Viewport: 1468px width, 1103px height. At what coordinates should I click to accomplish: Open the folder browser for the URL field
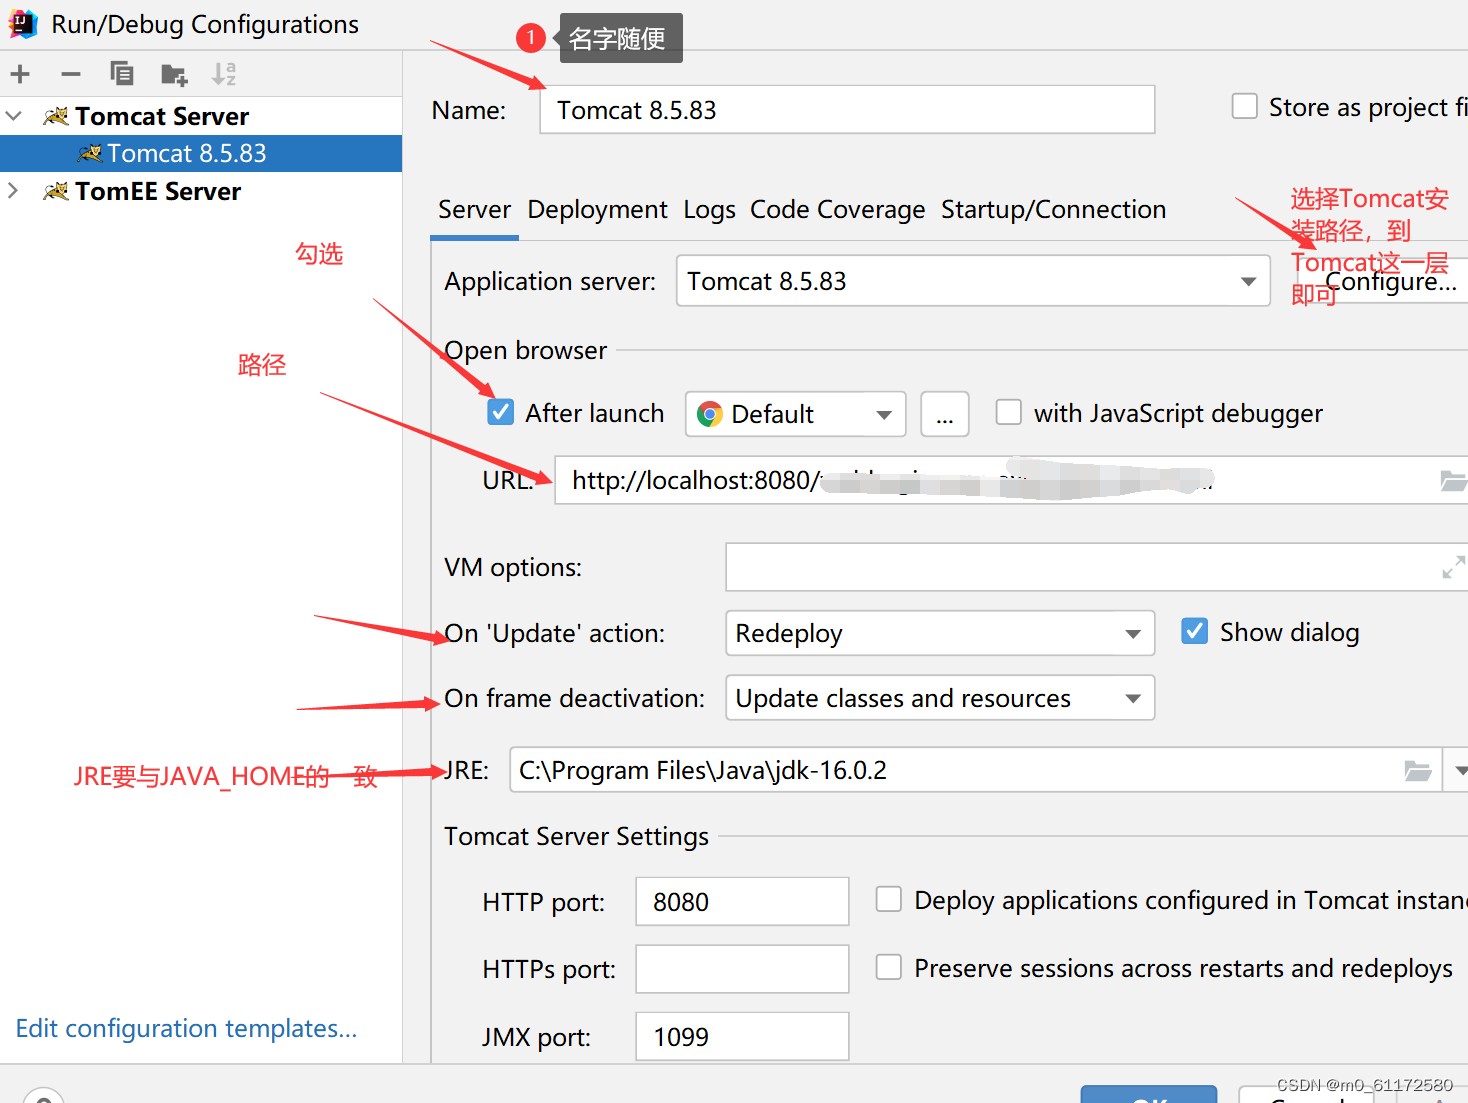click(x=1453, y=481)
